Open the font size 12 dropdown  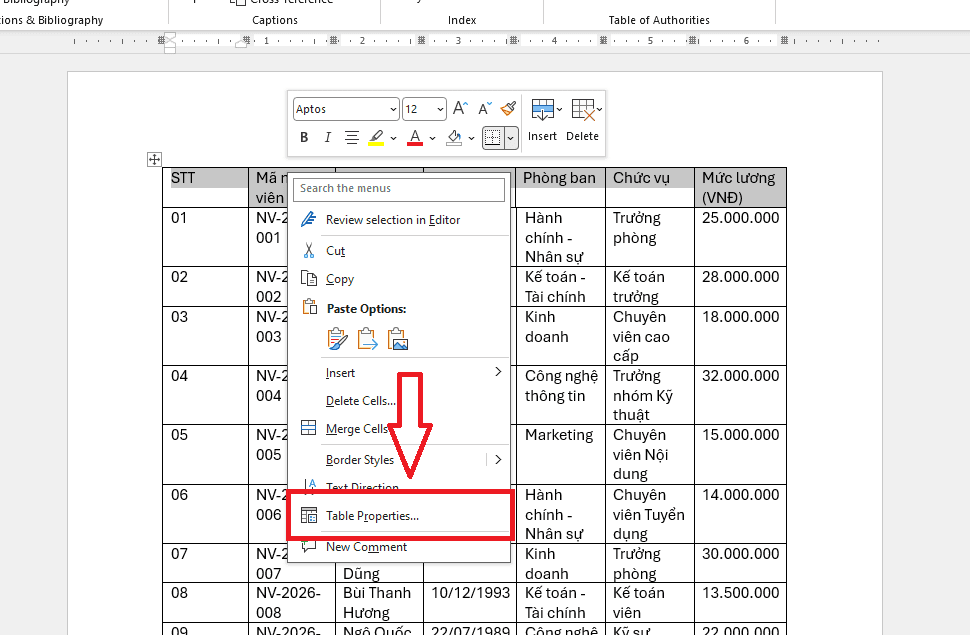440,110
